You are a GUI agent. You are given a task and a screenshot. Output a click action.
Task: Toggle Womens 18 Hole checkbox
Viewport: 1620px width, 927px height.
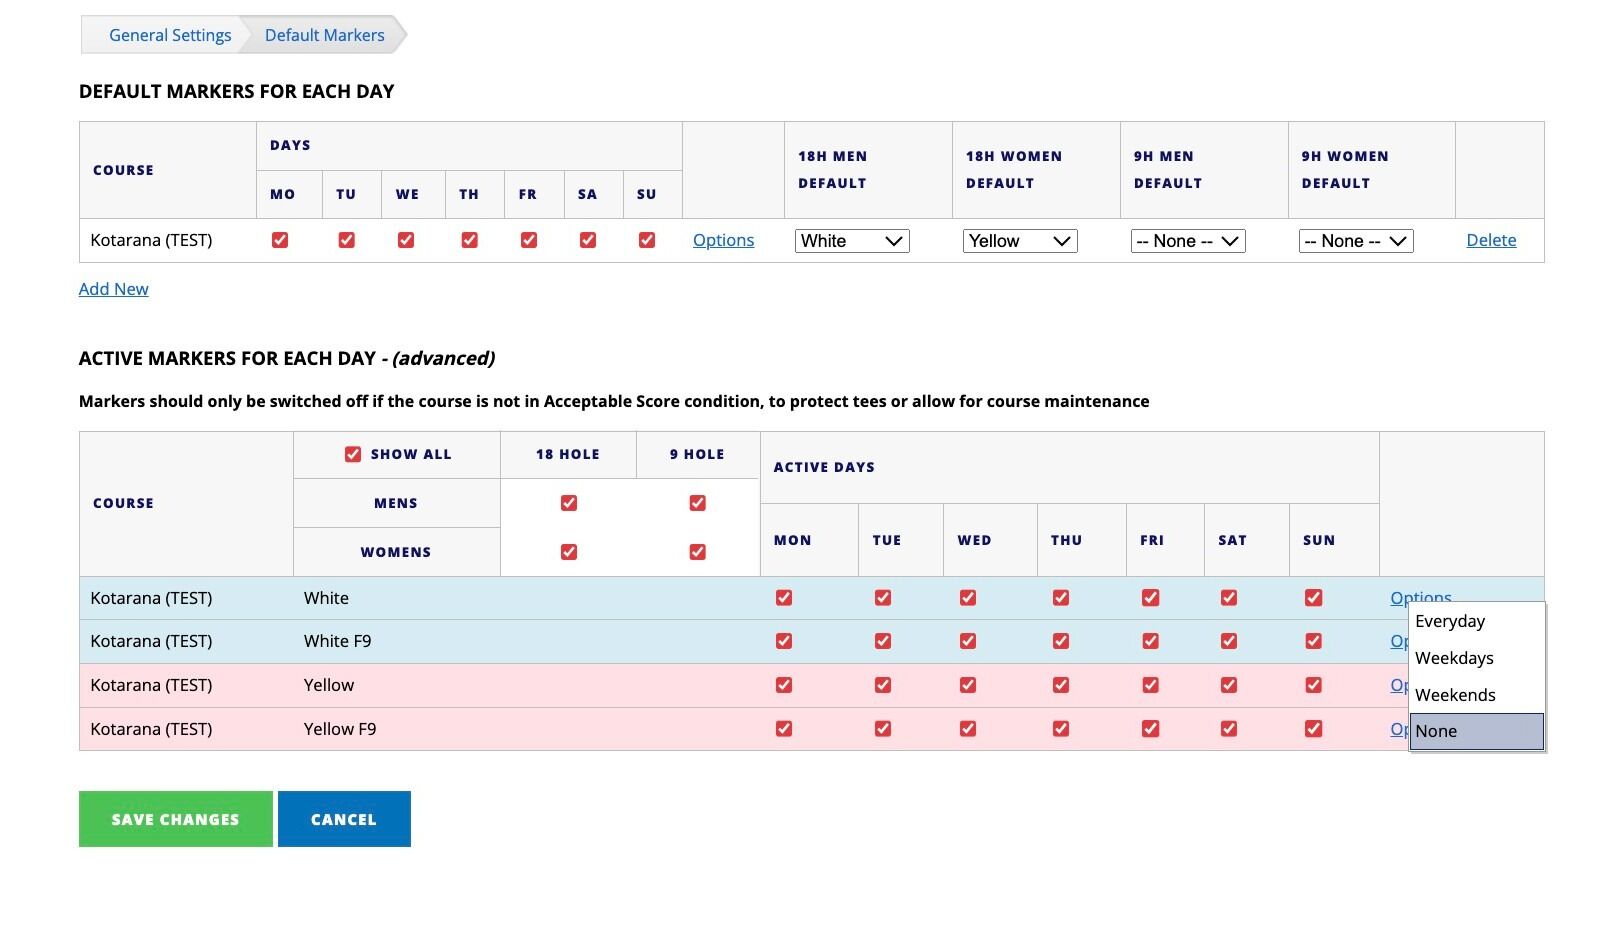point(569,552)
